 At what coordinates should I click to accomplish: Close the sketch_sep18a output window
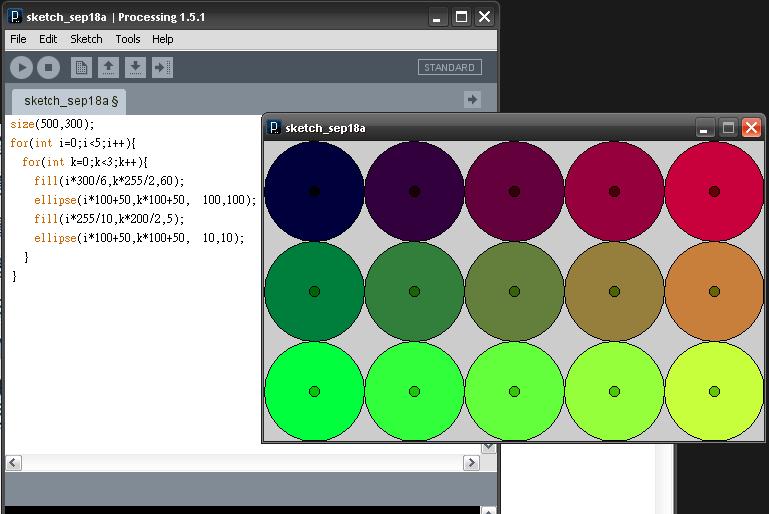tap(751, 128)
